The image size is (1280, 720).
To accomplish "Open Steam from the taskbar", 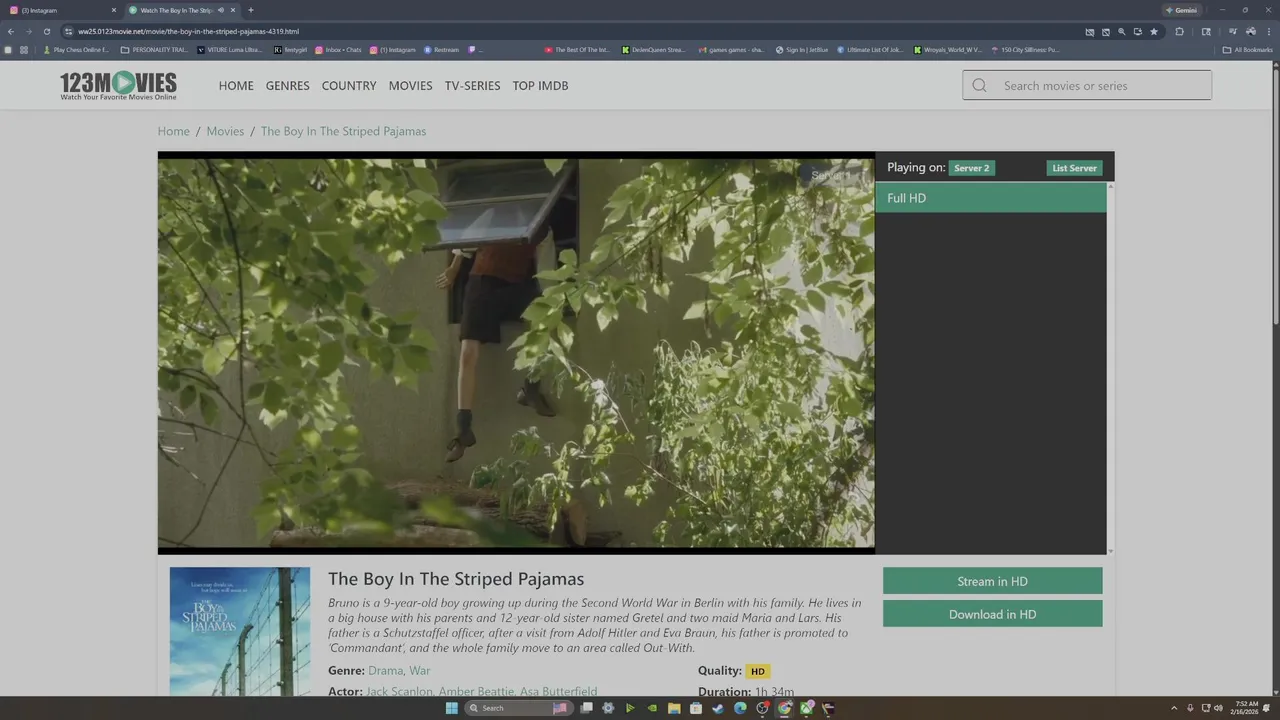I will tap(718, 708).
